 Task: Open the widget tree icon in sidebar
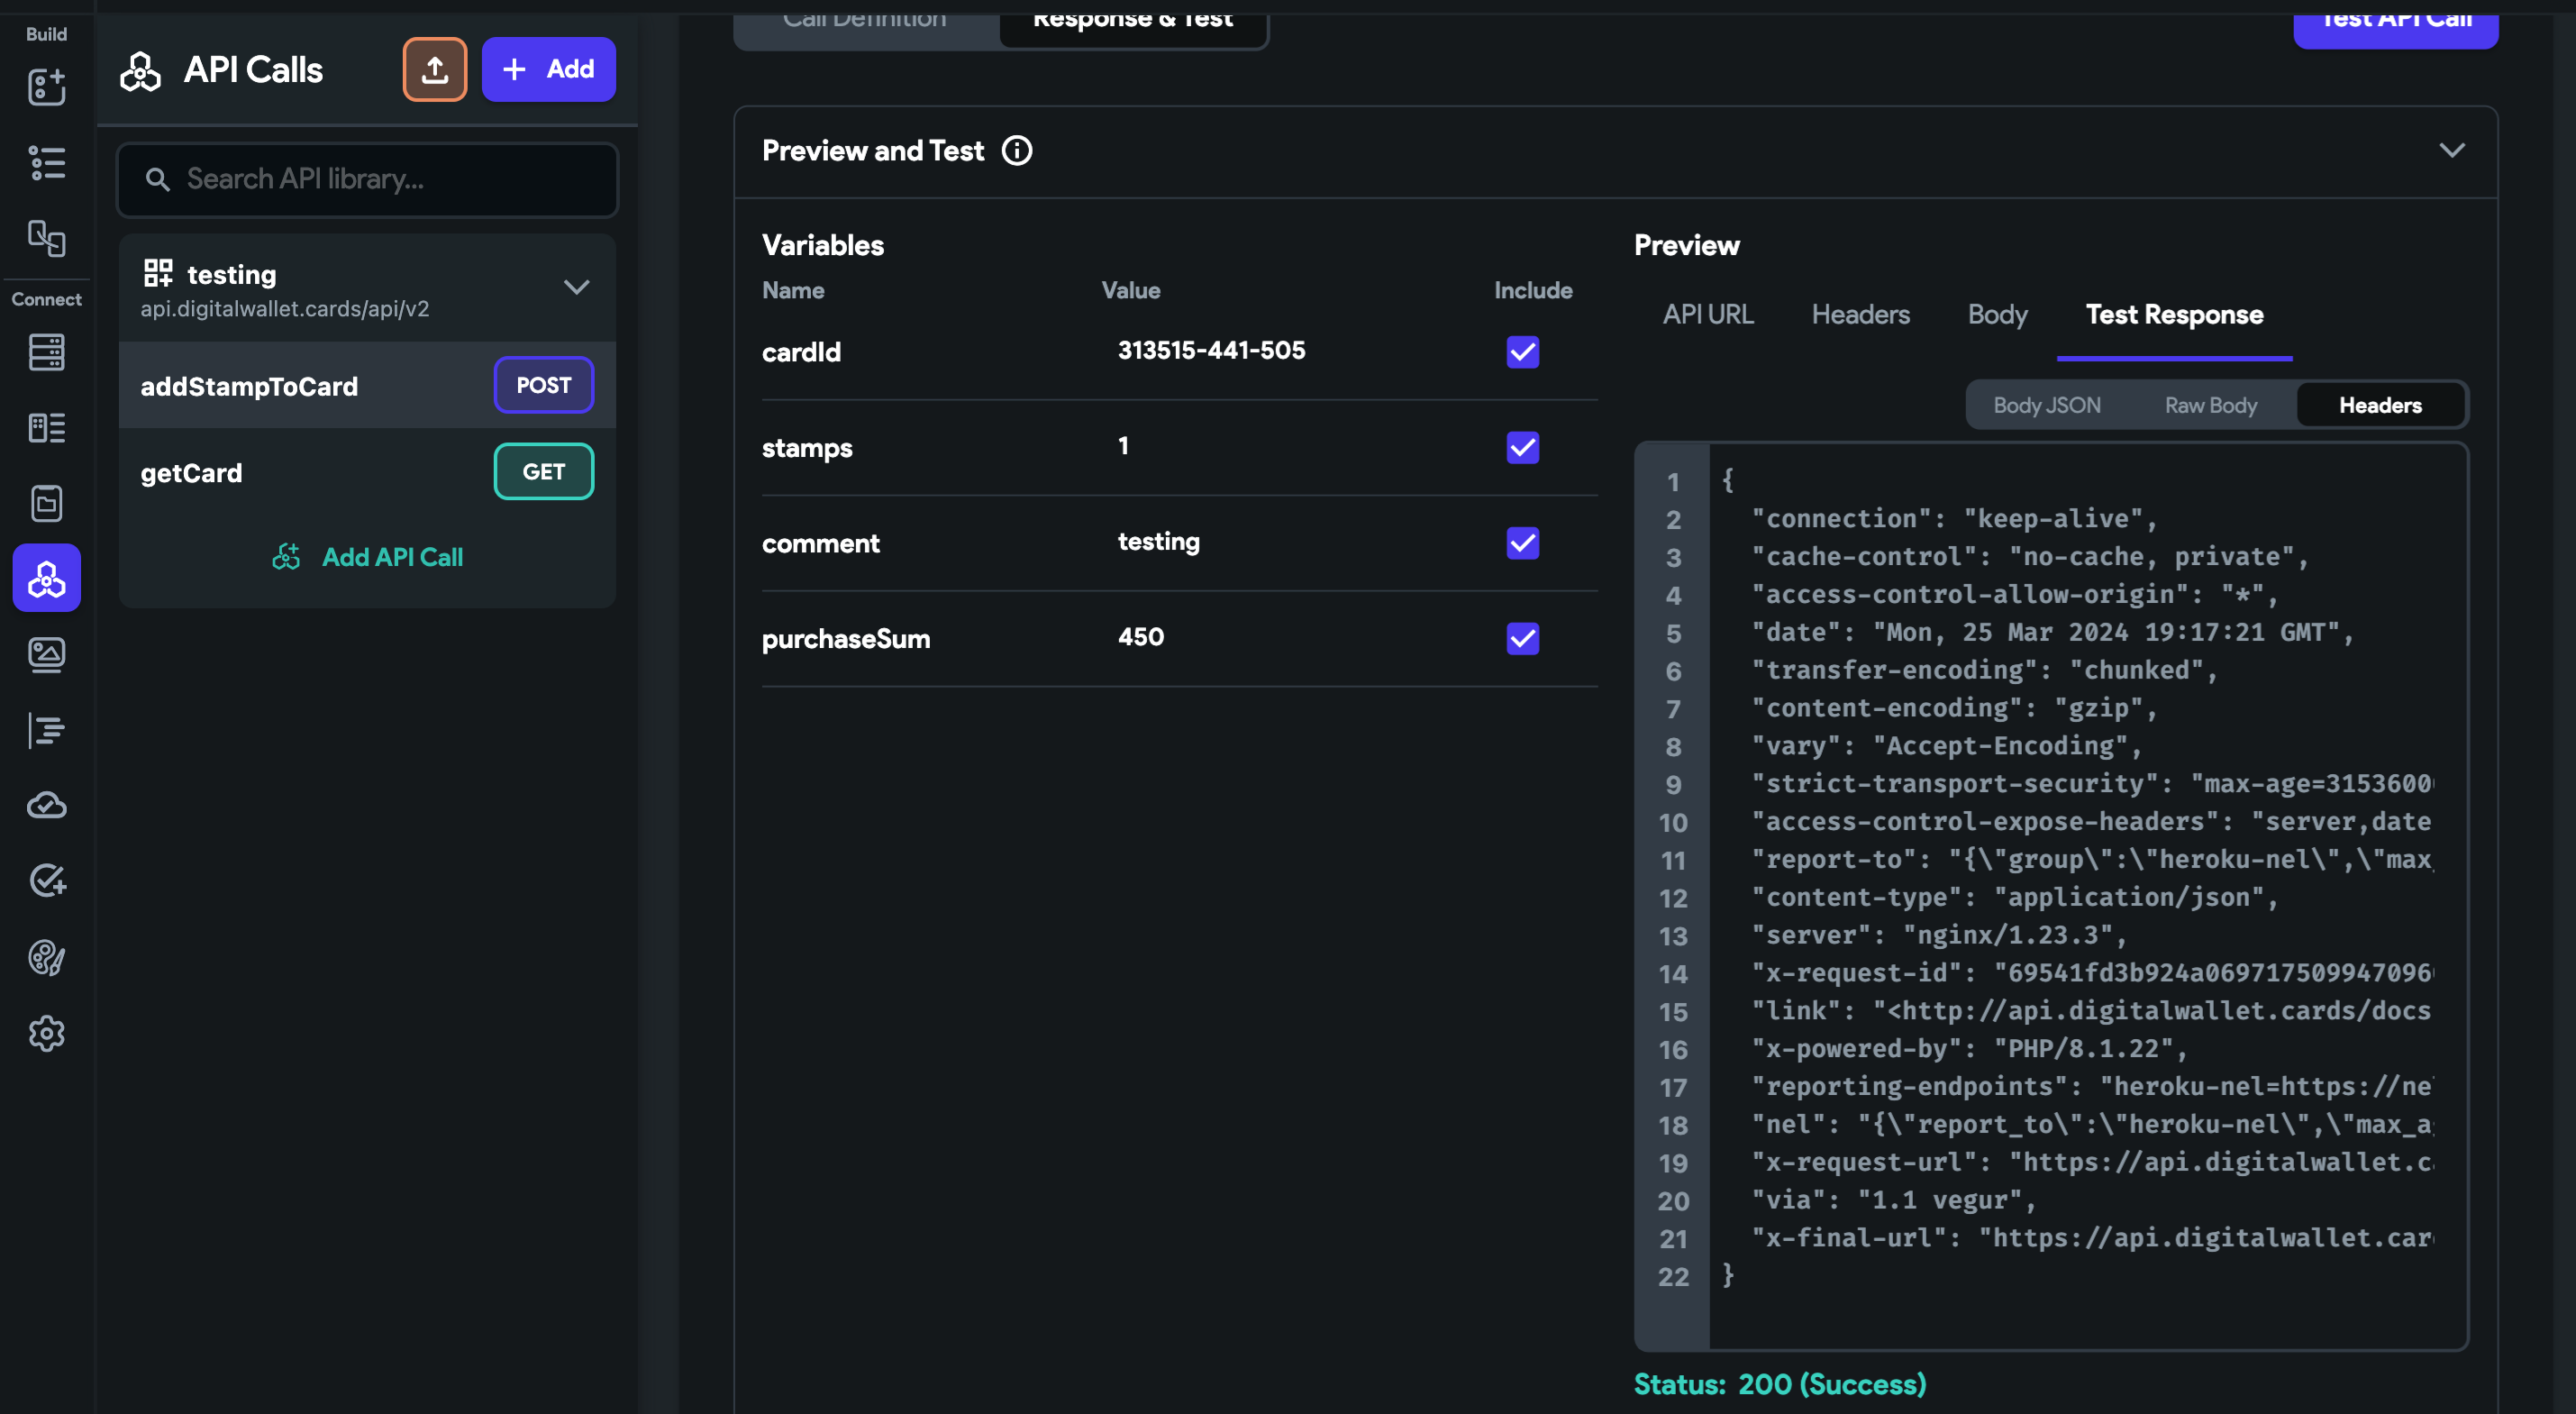tap(46, 163)
